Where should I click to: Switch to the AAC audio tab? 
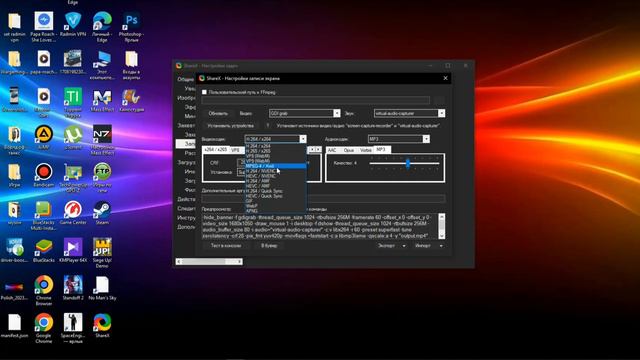click(332, 150)
